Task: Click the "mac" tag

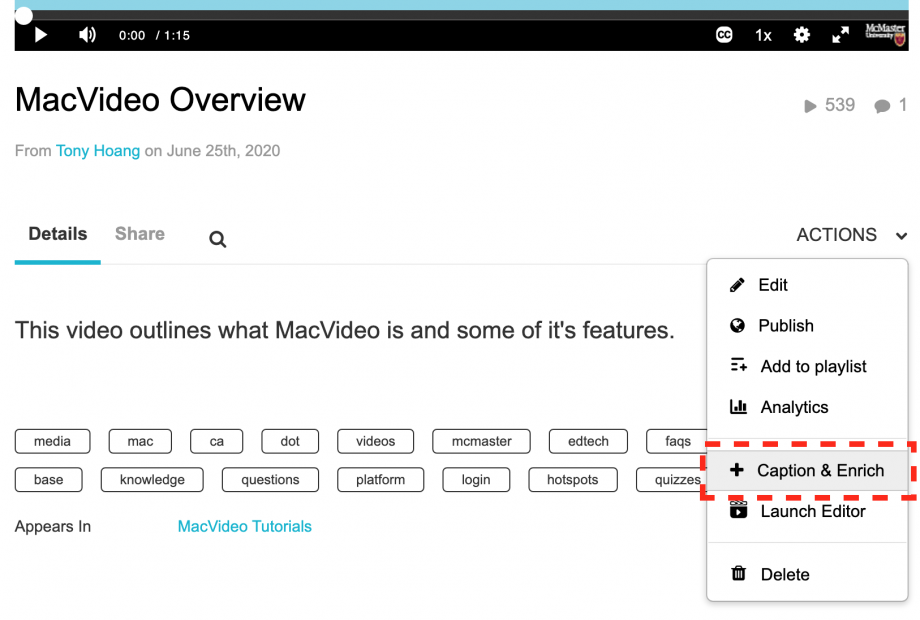Action: [x=140, y=441]
